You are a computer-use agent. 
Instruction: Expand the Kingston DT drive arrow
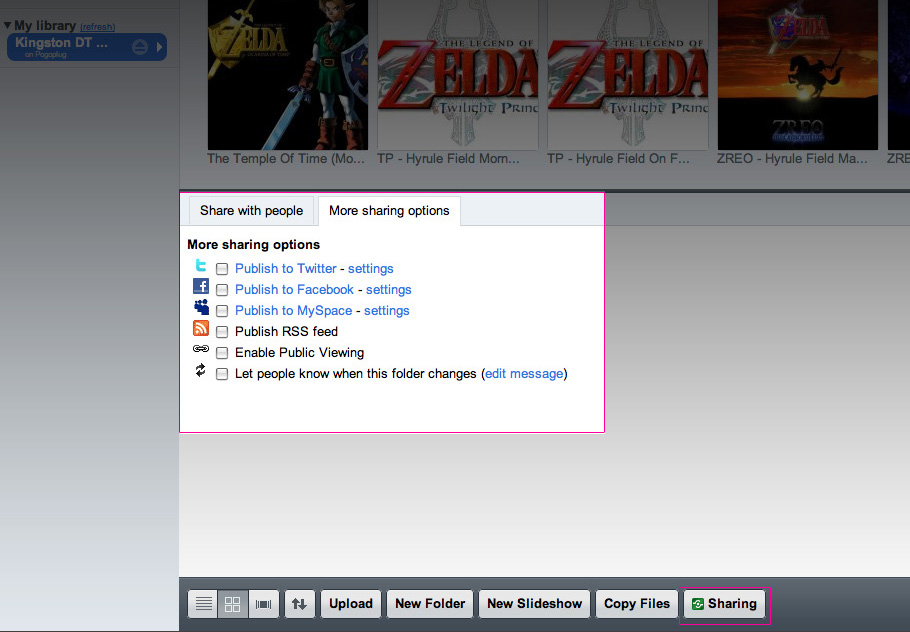click(159, 47)
